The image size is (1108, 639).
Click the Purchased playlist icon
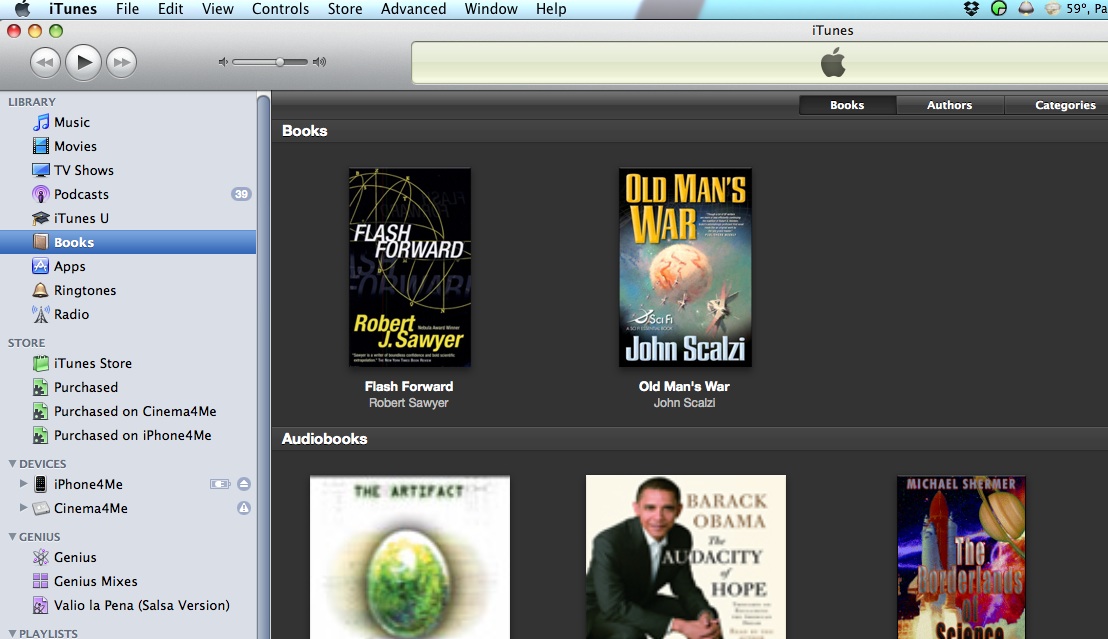[x=41, y=387]
